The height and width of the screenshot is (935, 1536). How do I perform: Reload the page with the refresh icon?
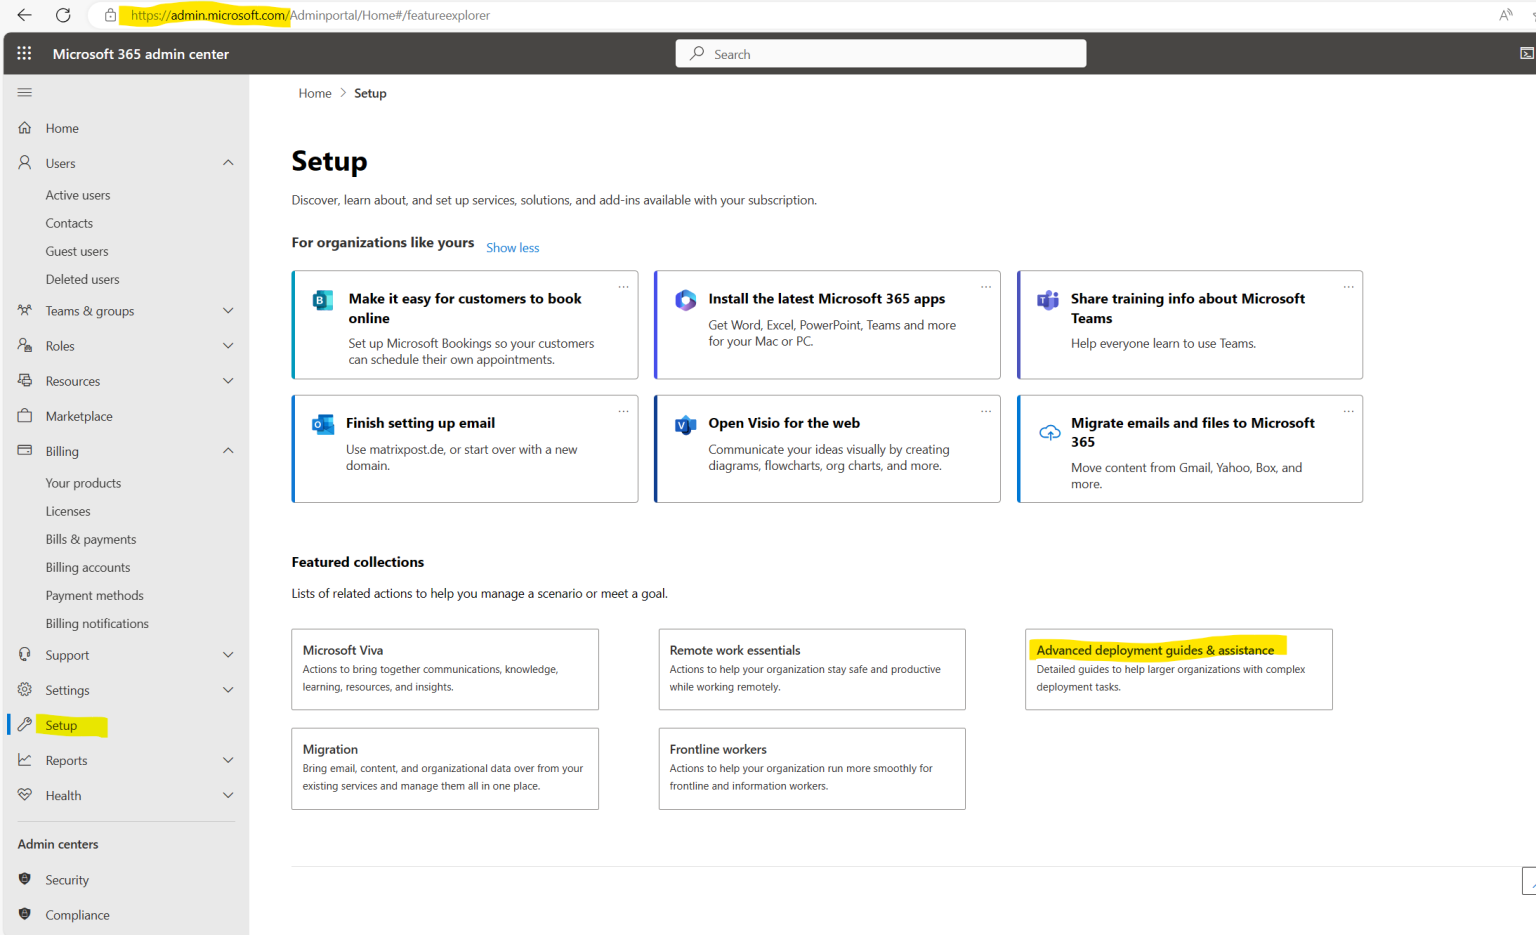click(63, 15)
